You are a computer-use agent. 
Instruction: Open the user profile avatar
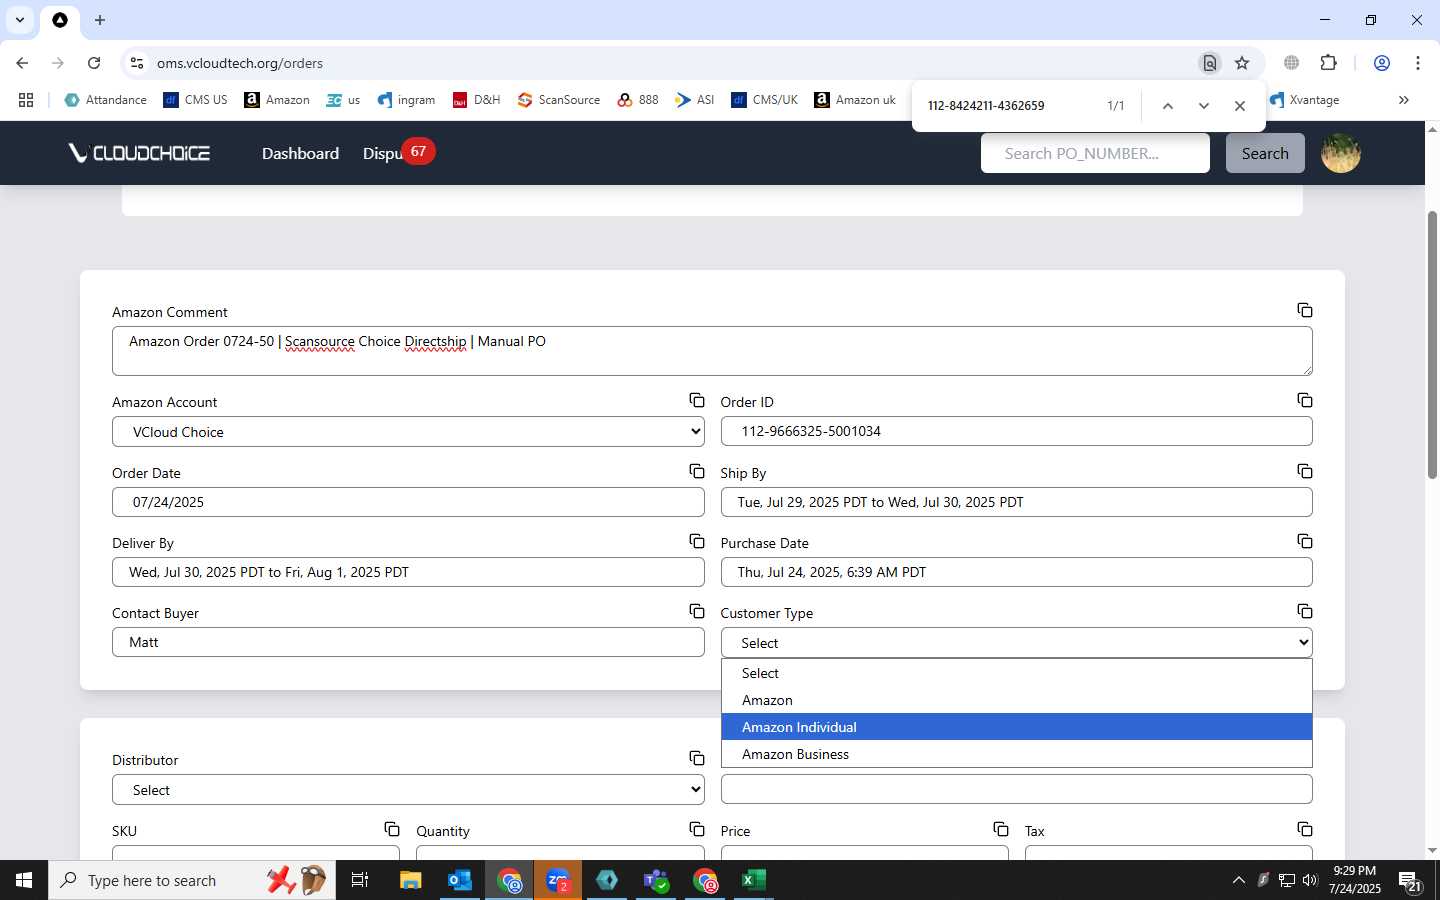coord(1340,153)
